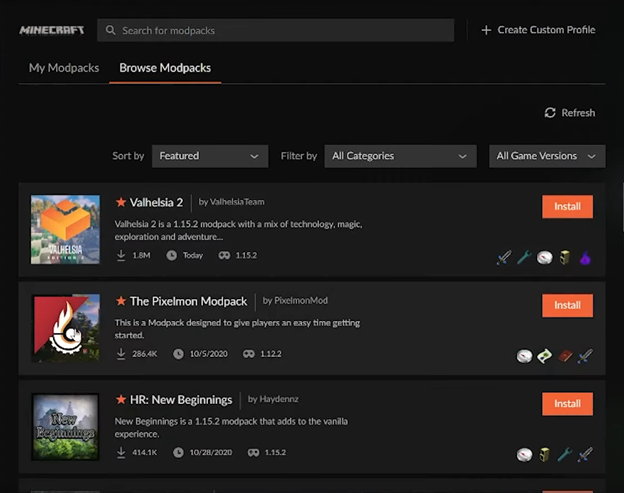Click Valhelsia 2 clock icon
Screen dimensions: 624x493
(172, 255)
